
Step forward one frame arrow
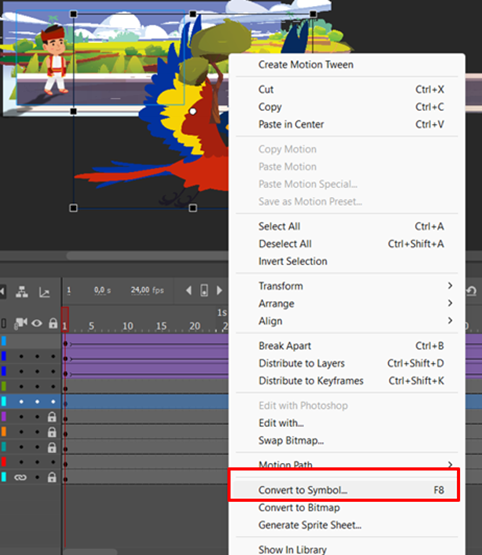[220, 291]
